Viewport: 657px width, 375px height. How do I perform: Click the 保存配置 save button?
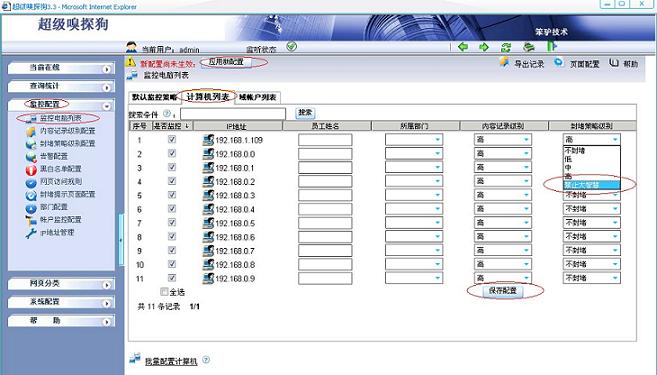coord(503,290)
